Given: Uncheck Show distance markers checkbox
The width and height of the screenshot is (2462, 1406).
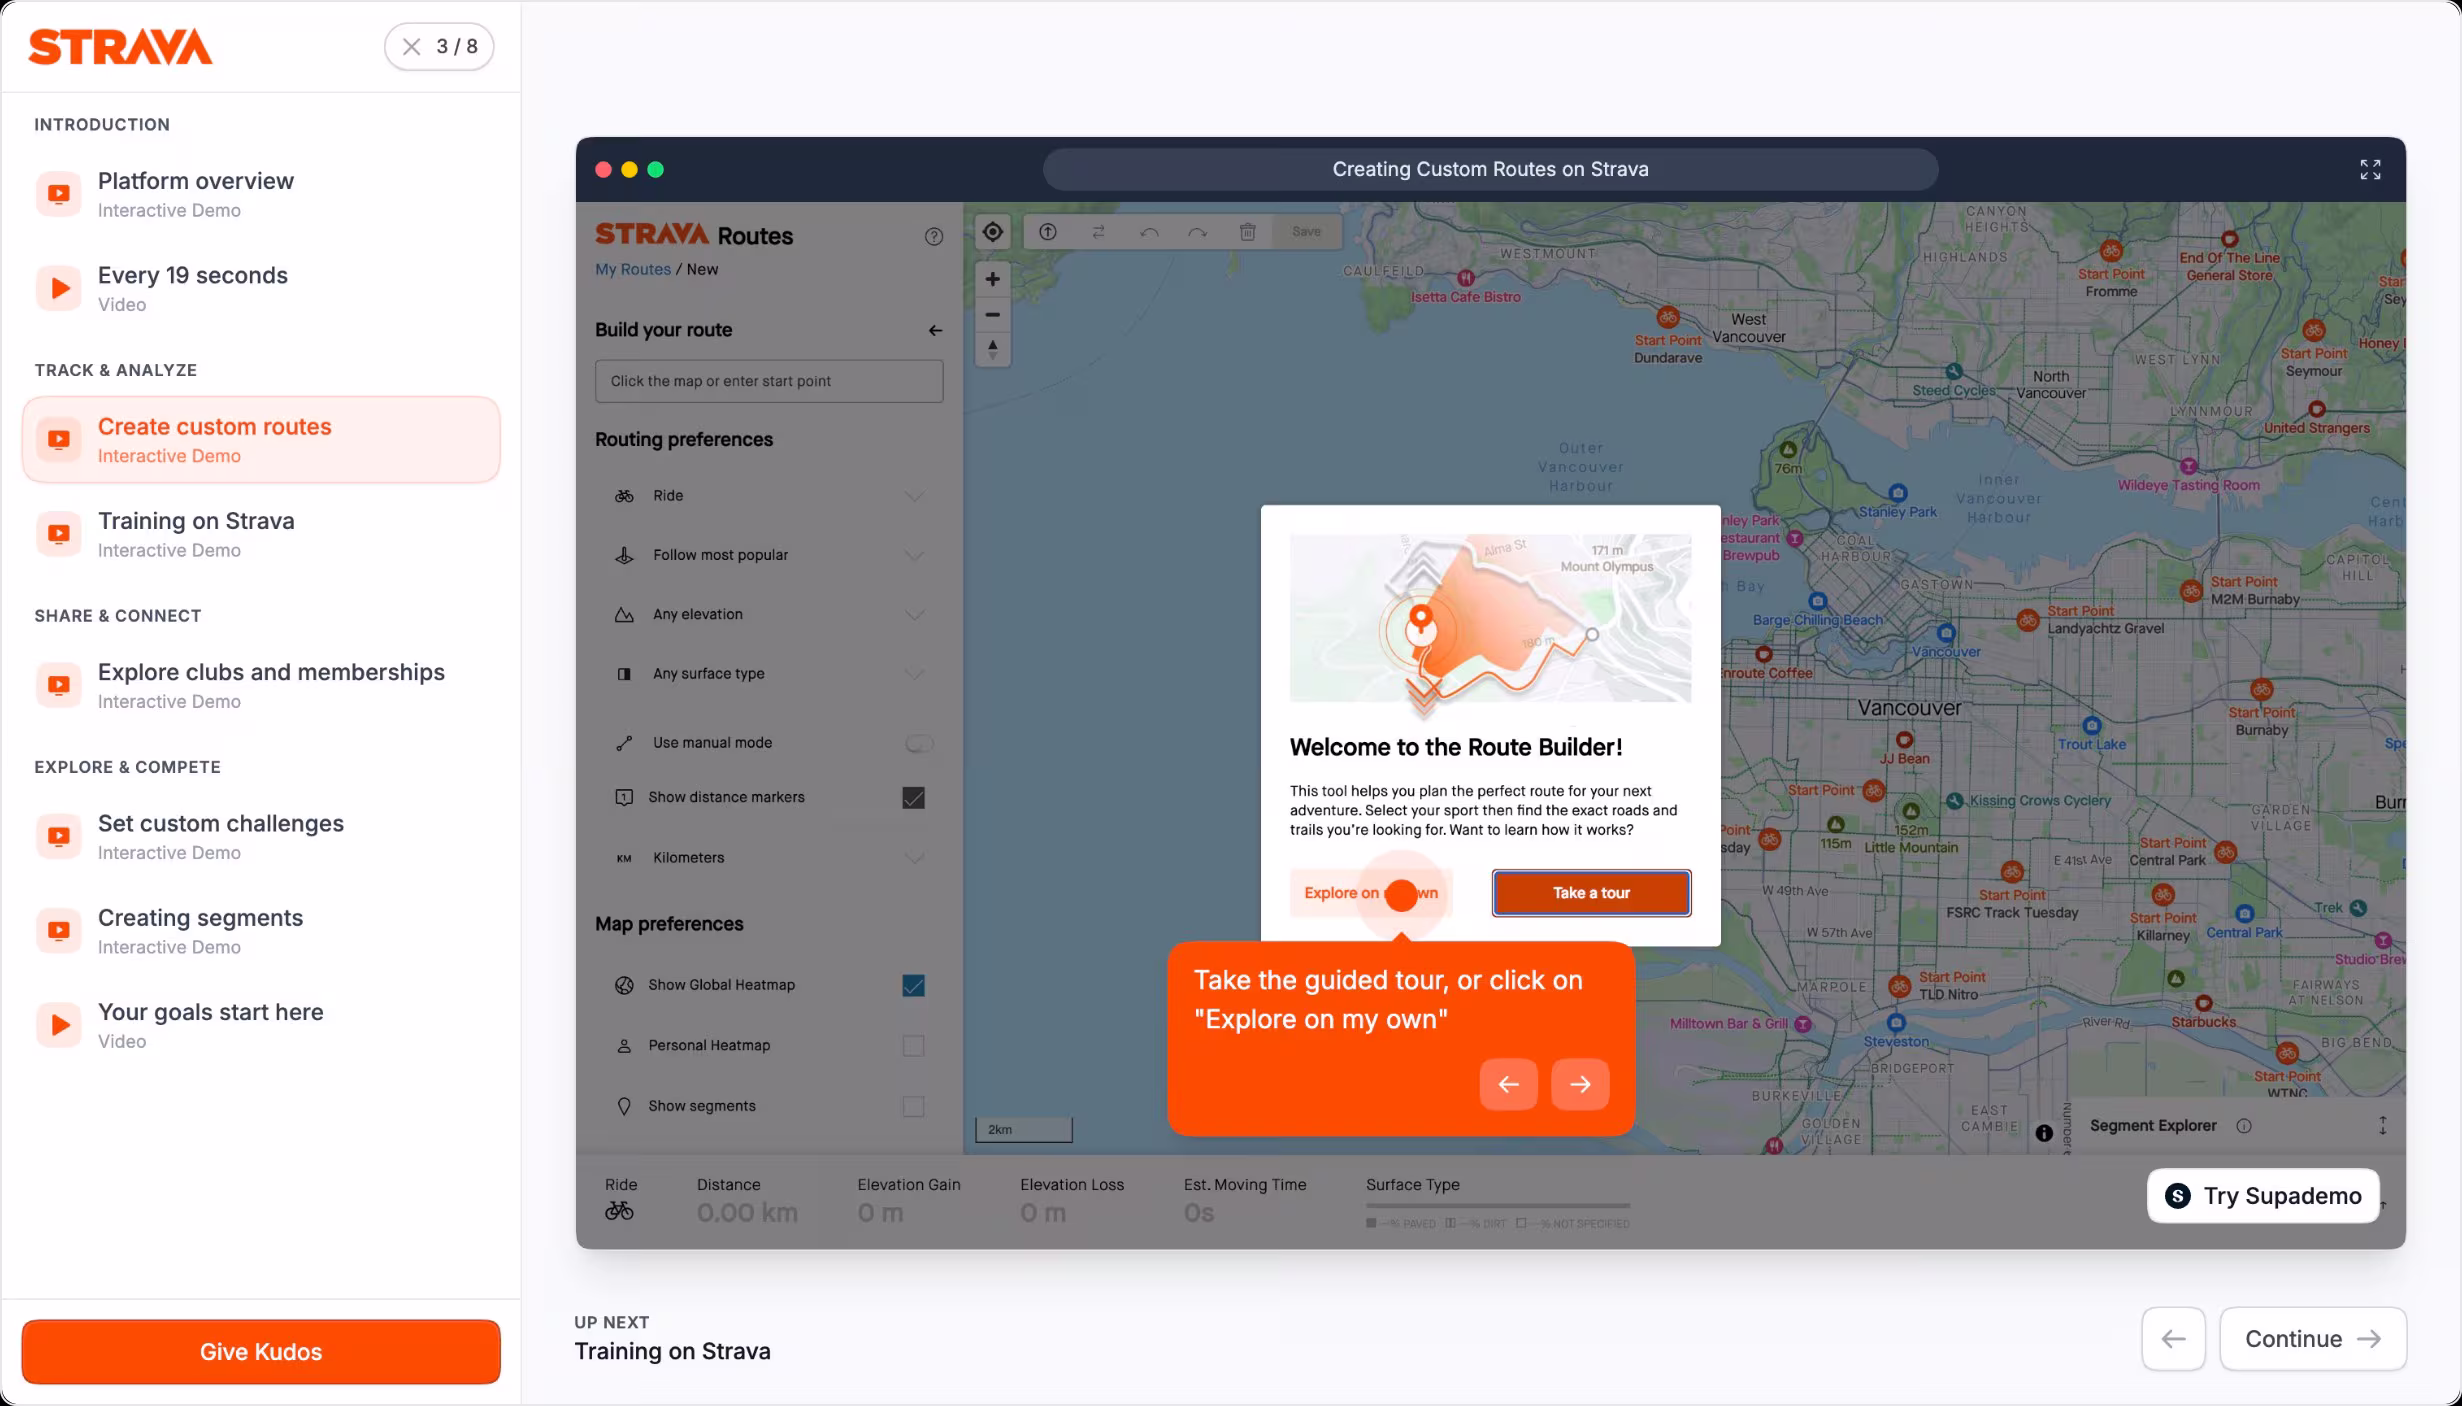Looking at the screenshot, I should click(x=913, y=798).
